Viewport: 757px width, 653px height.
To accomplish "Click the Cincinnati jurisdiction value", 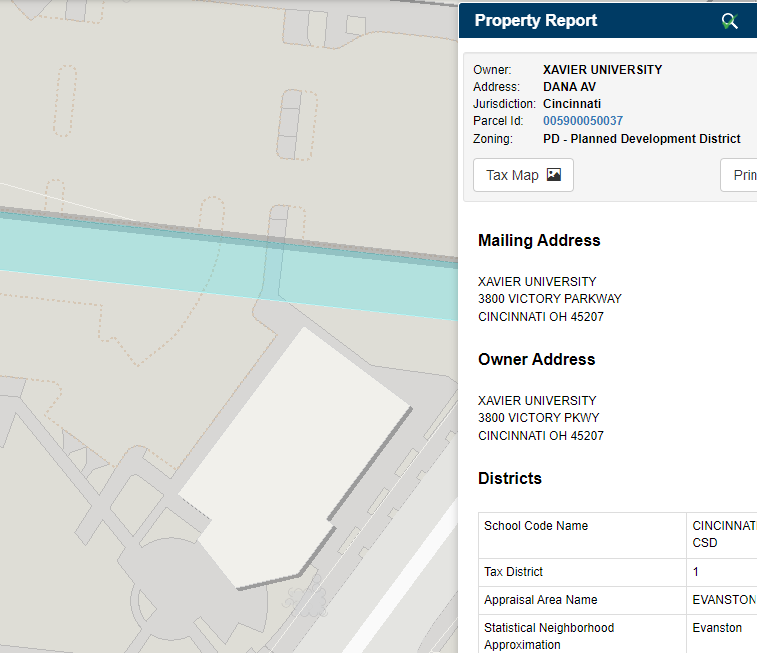I will click(572, 104).
